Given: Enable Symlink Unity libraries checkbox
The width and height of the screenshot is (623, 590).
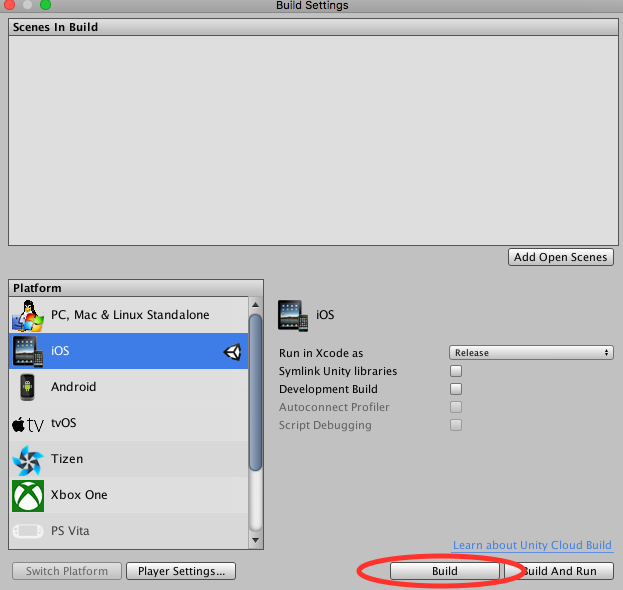Looking at the screenshot, I should (x=456, y=371).
